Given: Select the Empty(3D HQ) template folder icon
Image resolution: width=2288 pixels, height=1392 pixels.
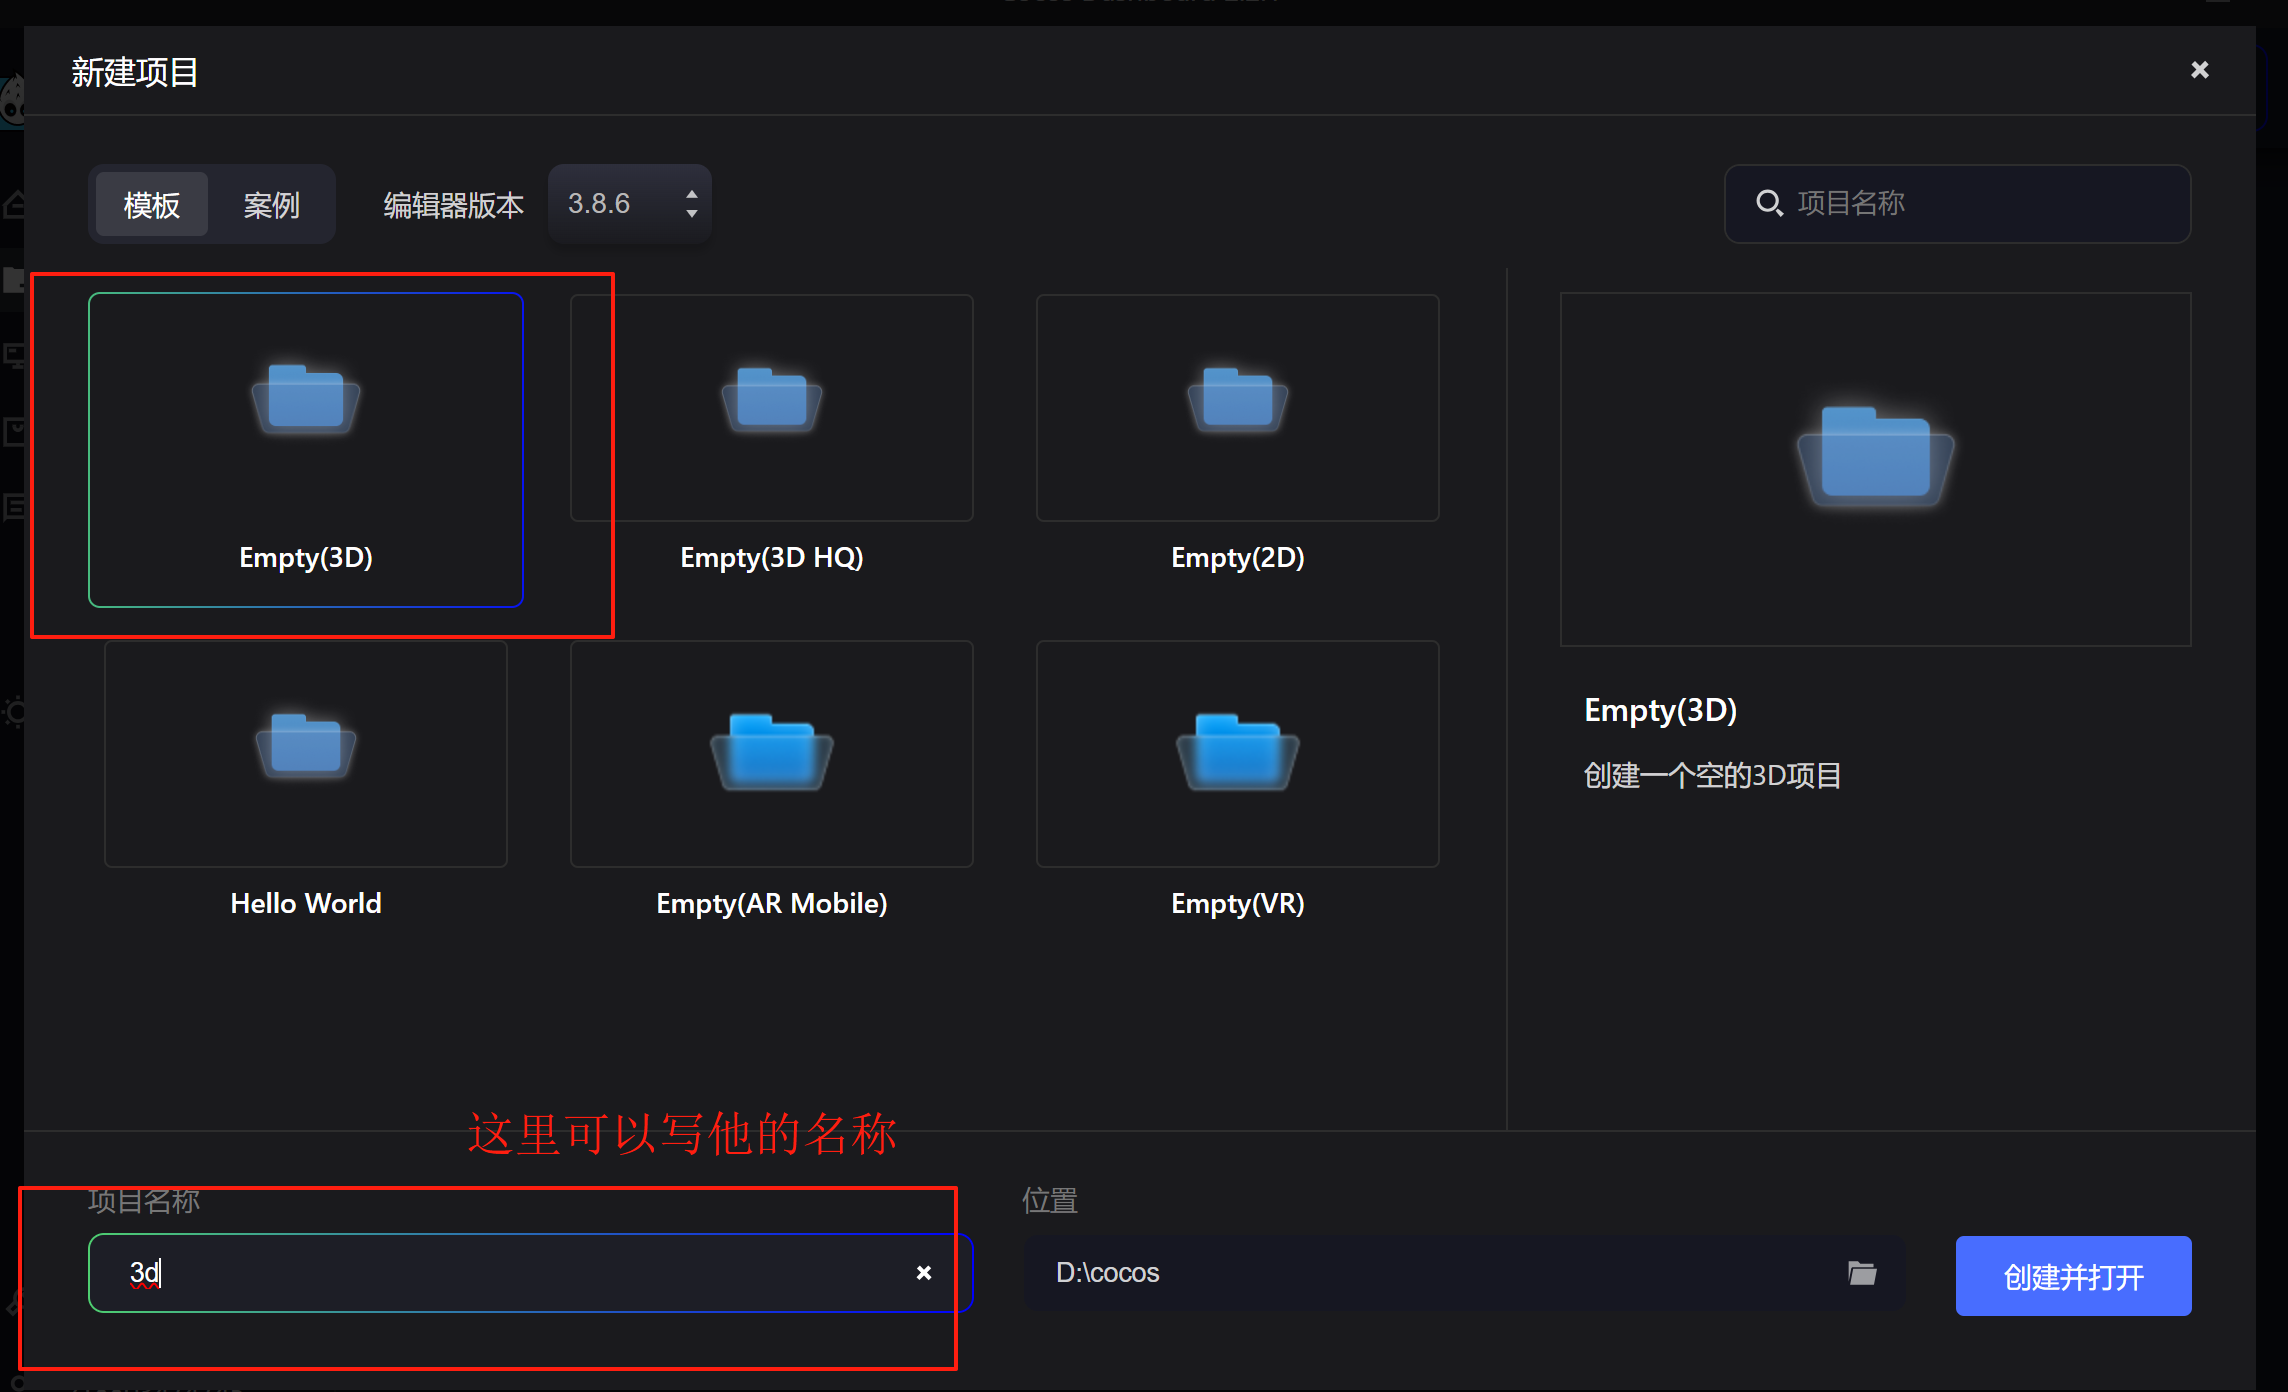Looking at the screenshot, I should [771, 399].
